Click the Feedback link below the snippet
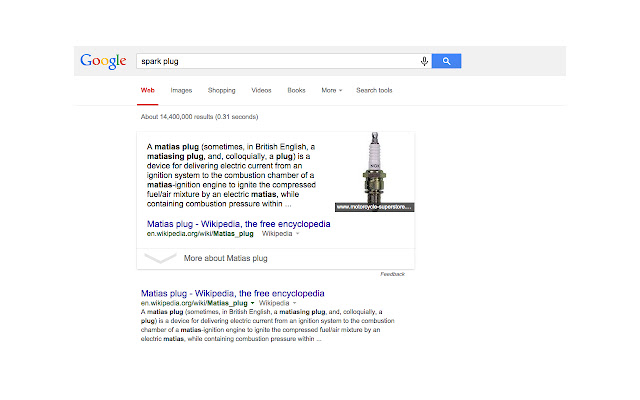The height and width of the screenshot is (400, 640). tap(393, 273)
